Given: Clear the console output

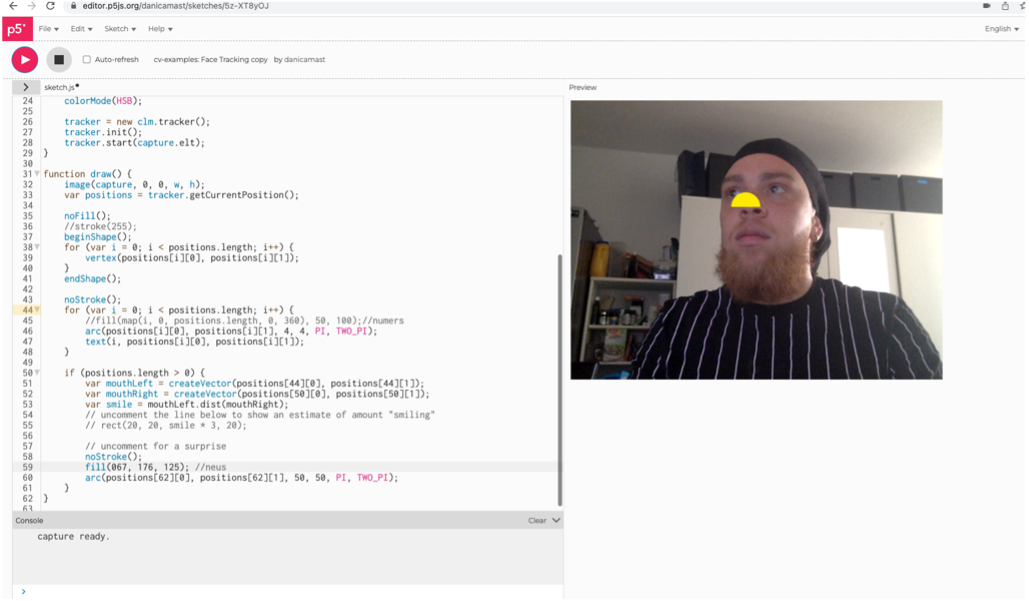Looking at the screenshot, I should click(537, 521).
